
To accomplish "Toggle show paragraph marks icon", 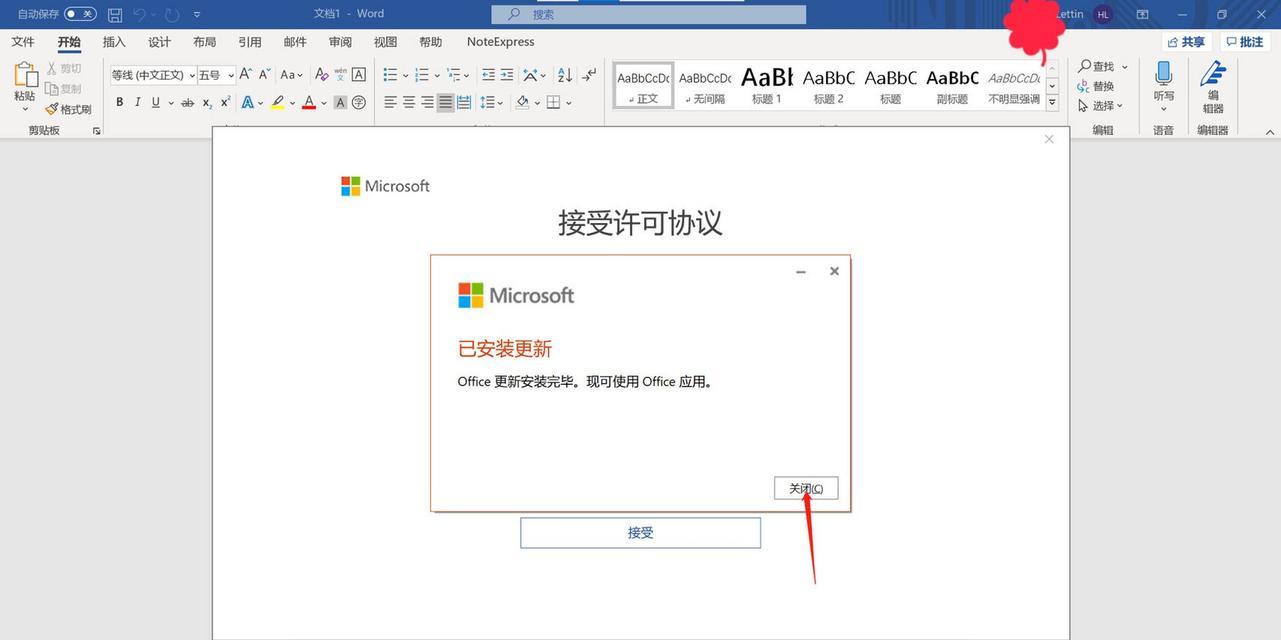I will tap(589, 75).
